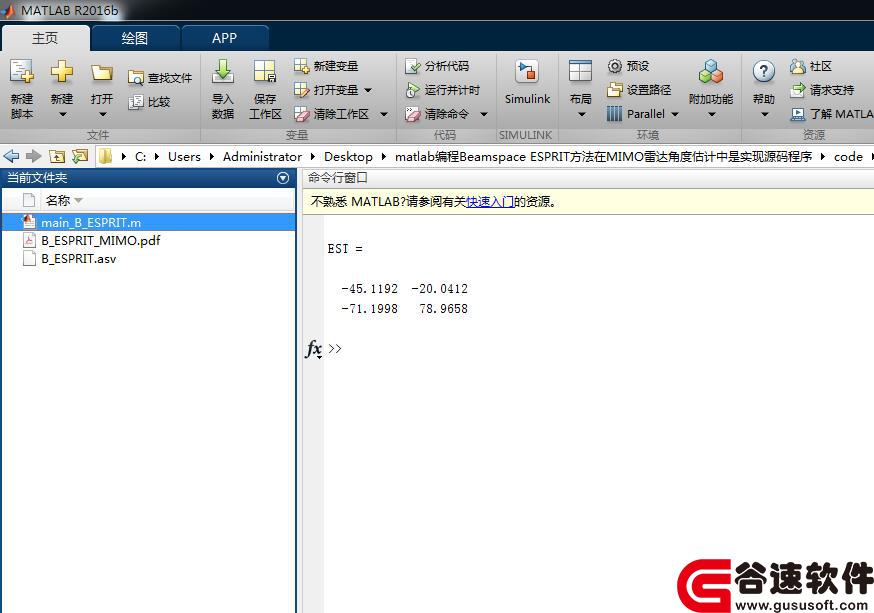Expand the Open Variable (打开变量) dropdown arrow

coord(368,90)
